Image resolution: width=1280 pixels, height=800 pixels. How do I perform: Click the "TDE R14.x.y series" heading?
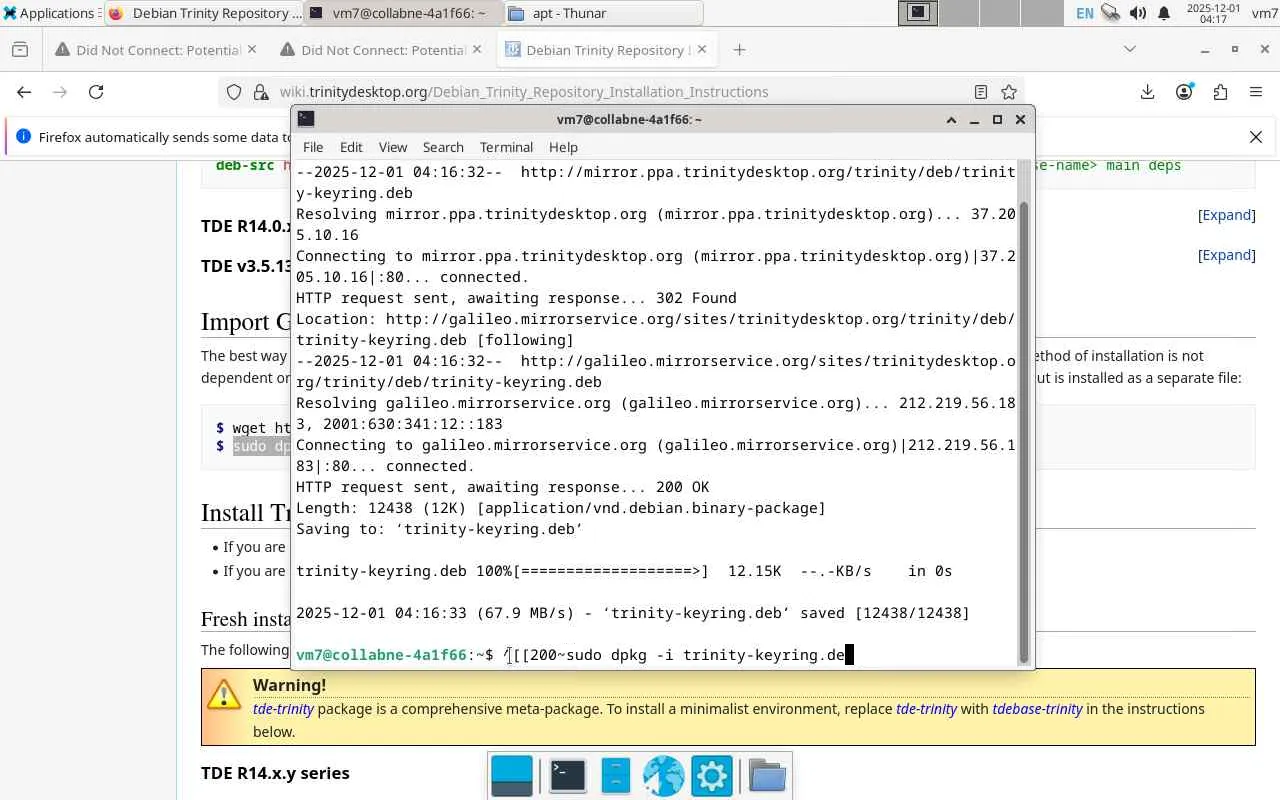click(x=275, y=773)
